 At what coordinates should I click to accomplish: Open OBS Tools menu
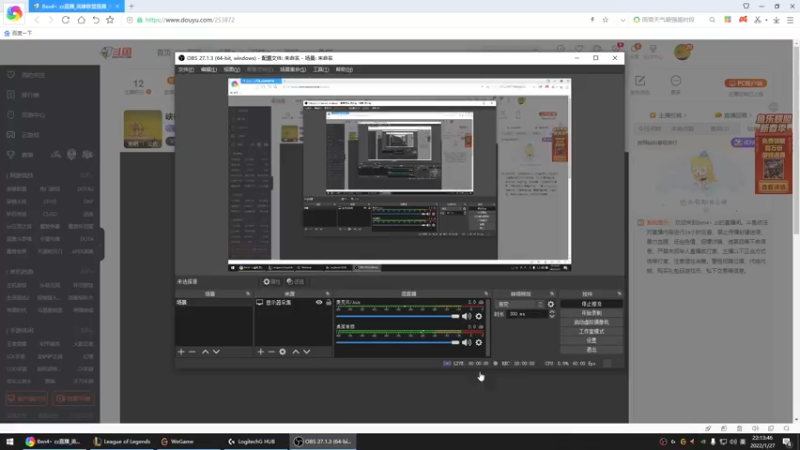[321, 69]
